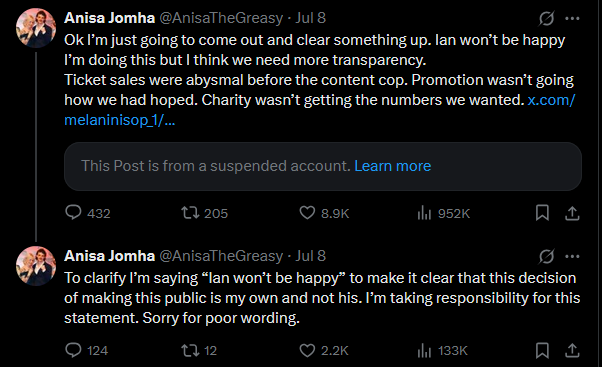602x367 pixels.
Task: Open the @AnisaTheGreasy handle on second post
Action: pos(221,256)
